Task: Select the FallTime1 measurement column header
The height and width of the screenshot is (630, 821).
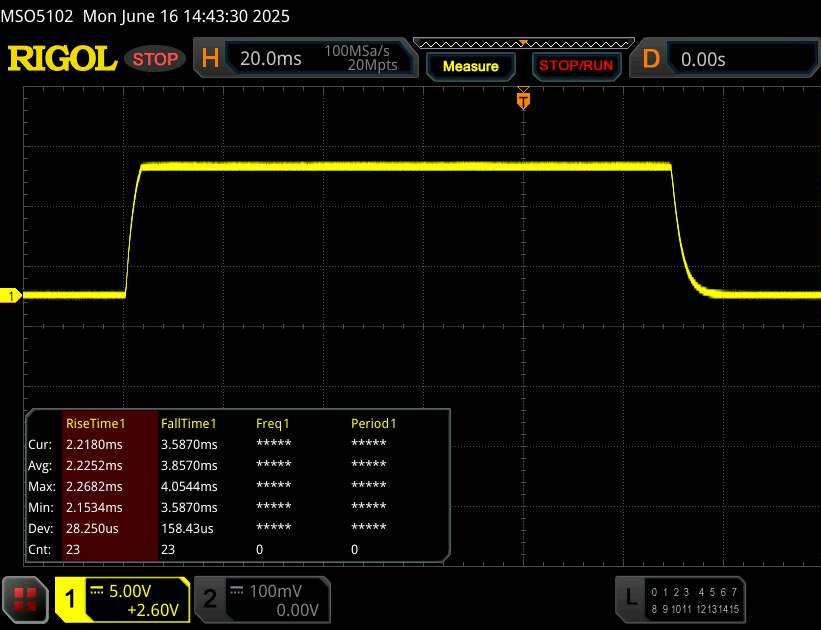Action: 188,424
